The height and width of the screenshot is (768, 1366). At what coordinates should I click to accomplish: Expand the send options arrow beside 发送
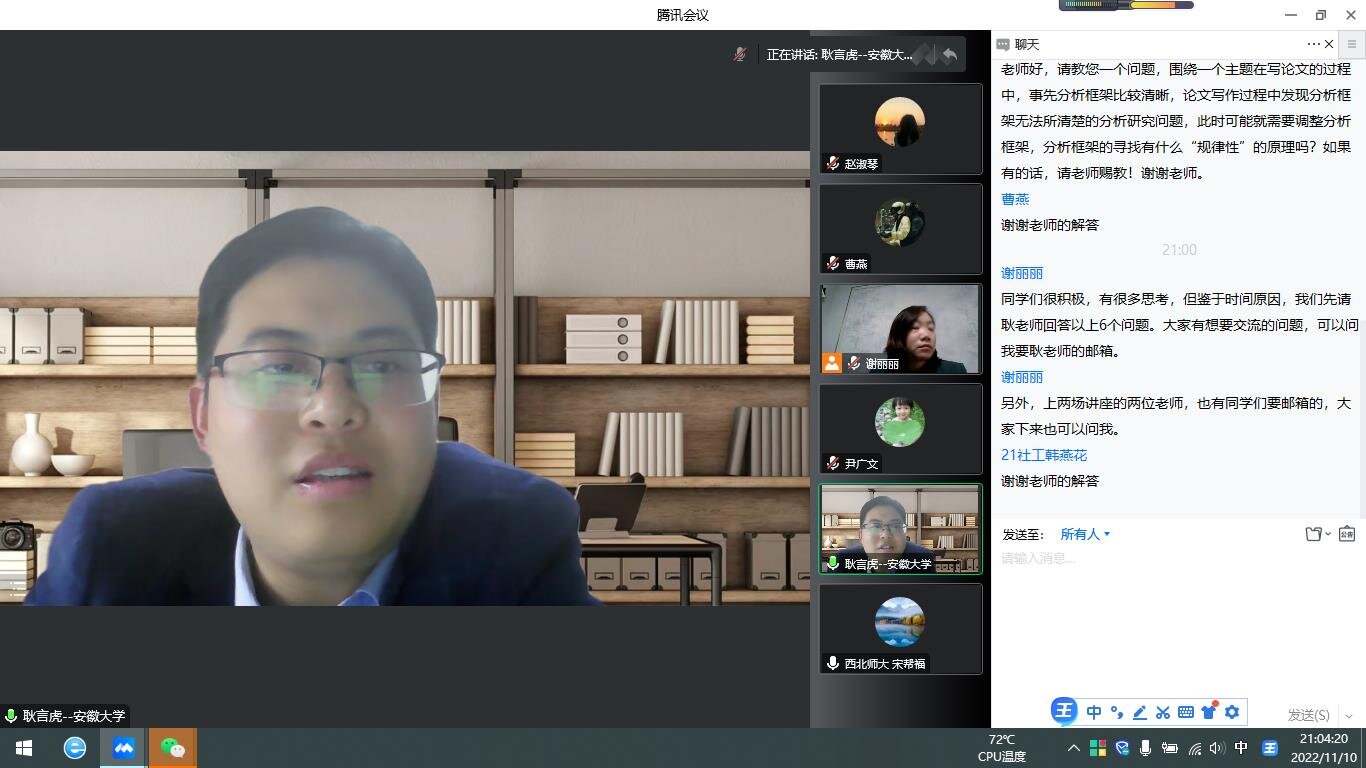[x=1349, y=715]
